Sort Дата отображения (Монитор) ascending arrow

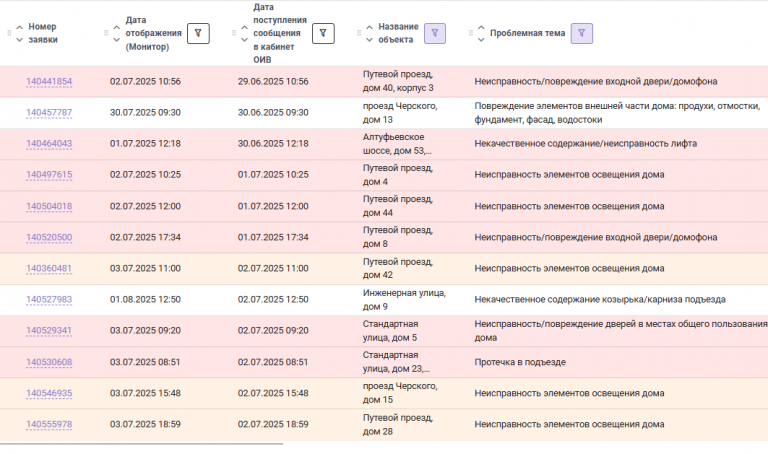pyautogui.click(x=117, y=27)
